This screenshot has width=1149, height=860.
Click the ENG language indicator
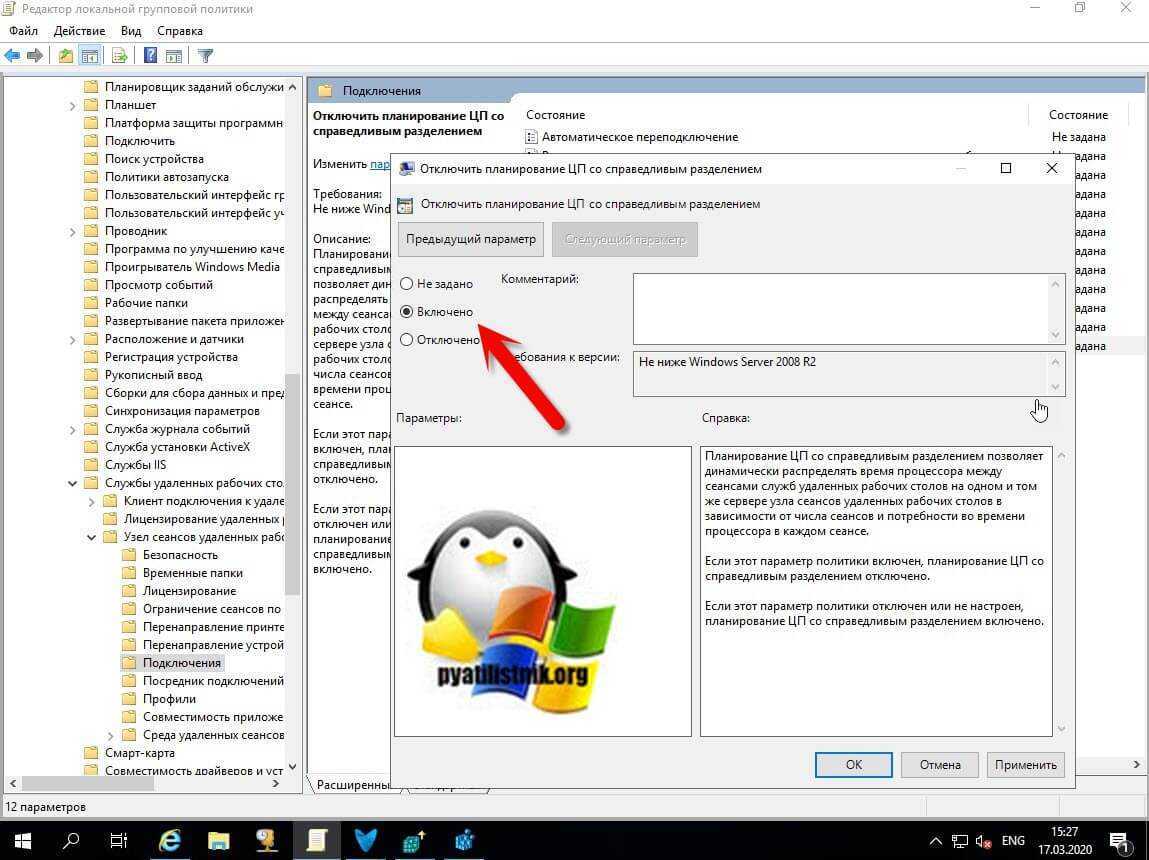pyautogui.click(x=1013, y=841)
